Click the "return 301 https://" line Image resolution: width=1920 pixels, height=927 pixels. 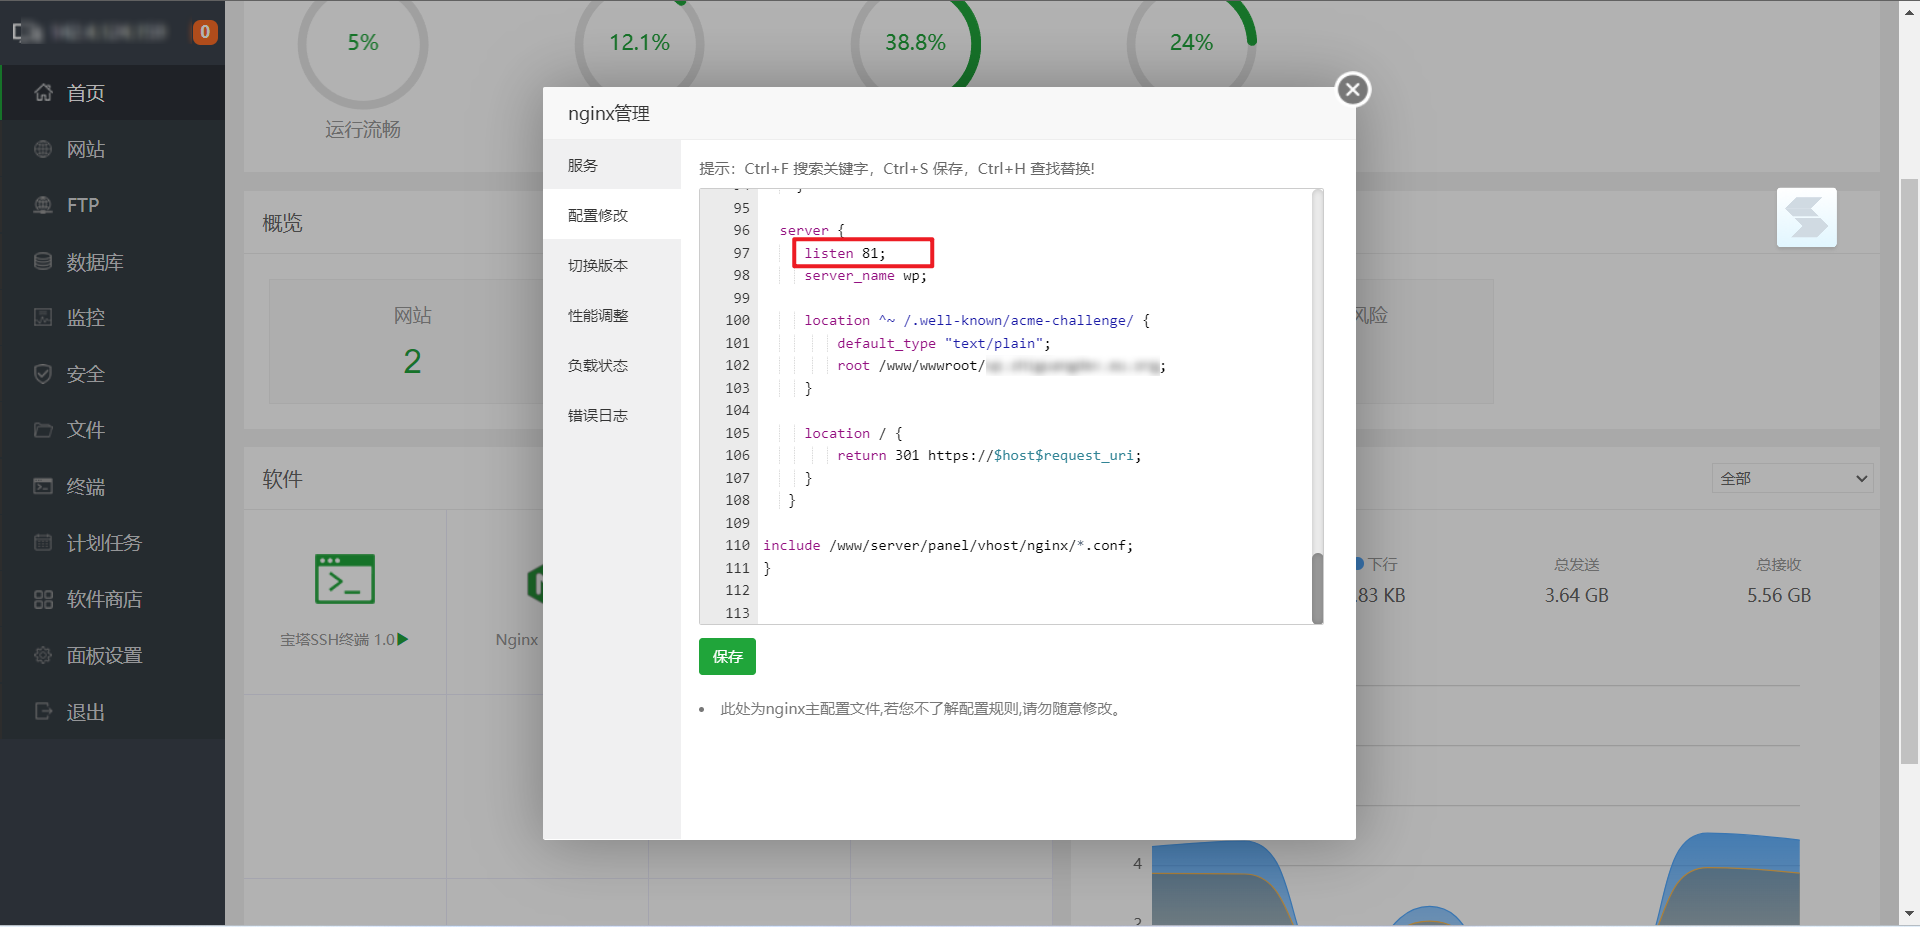point(989,455)
